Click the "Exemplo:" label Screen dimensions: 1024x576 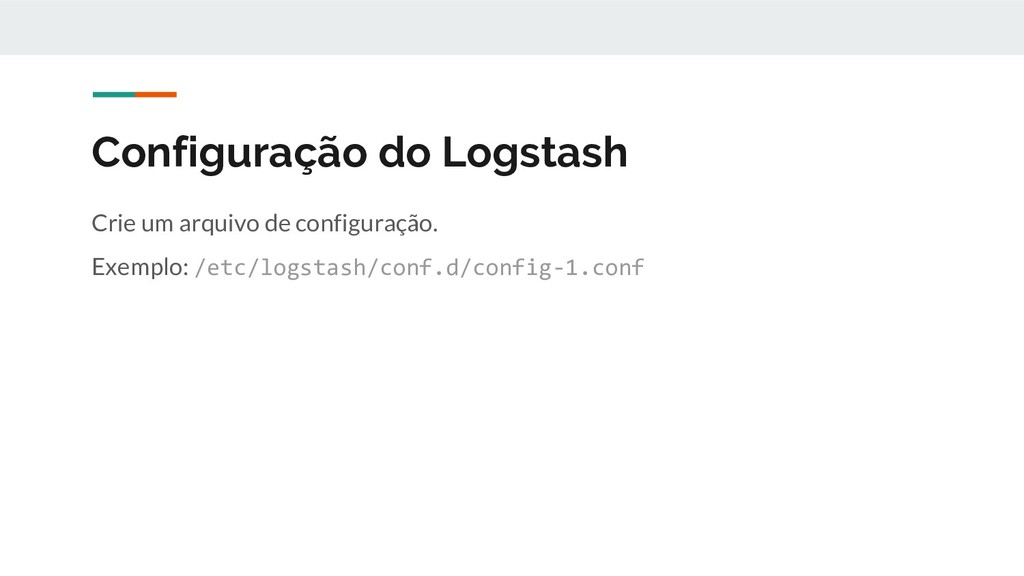coord(140,268)
